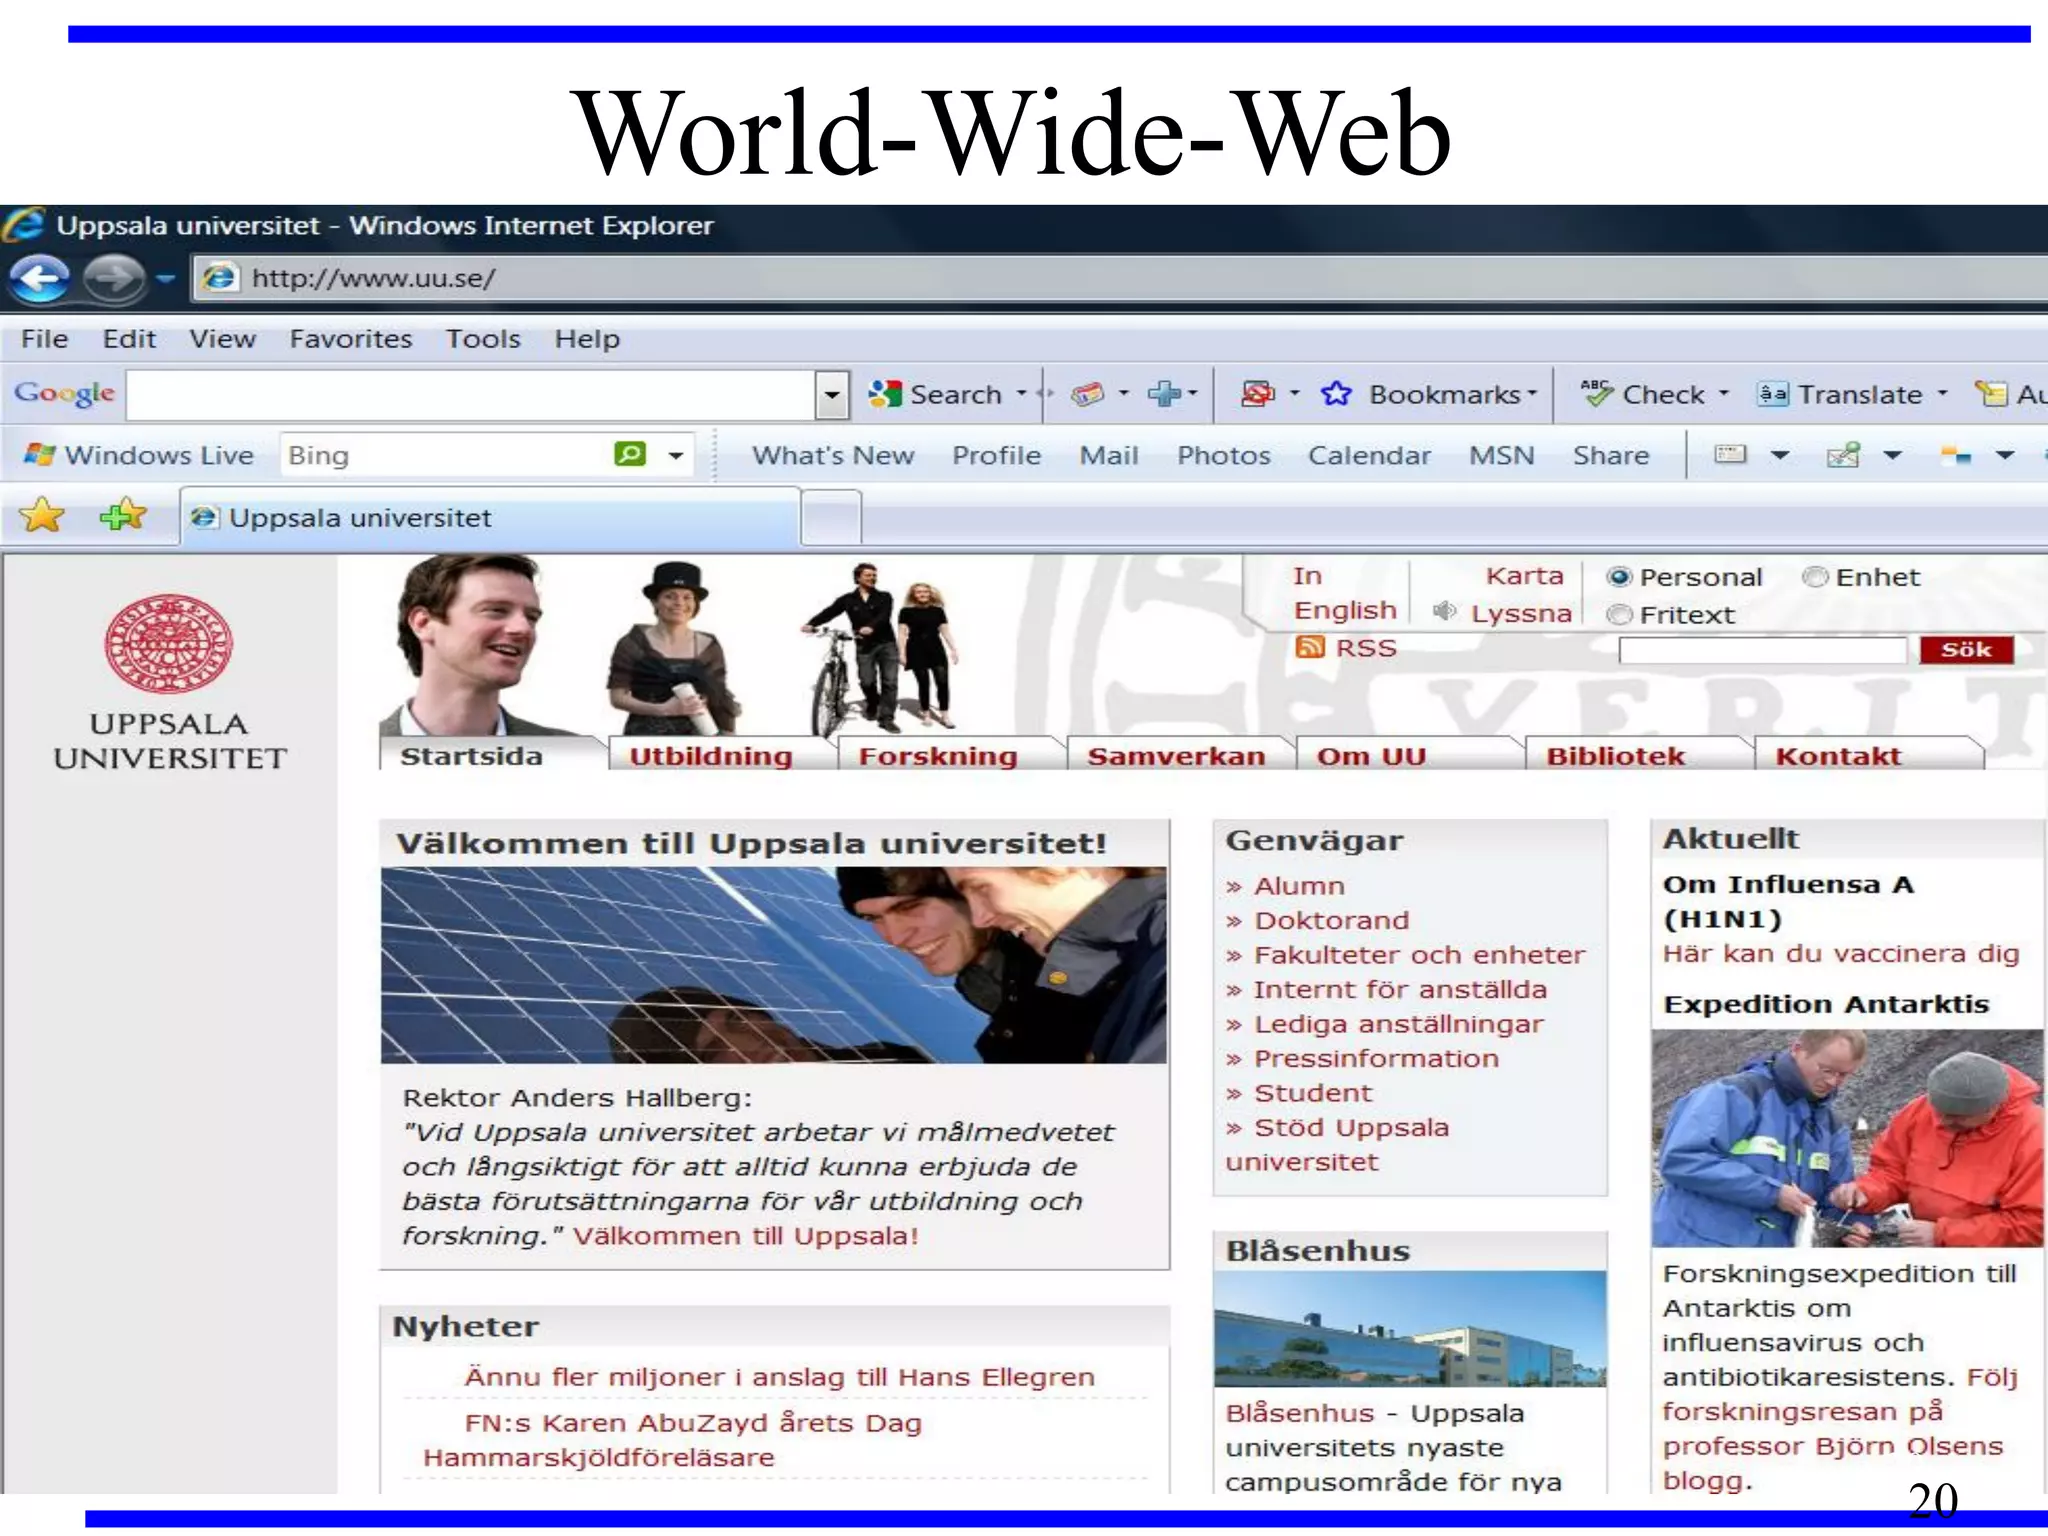Click the Bing search field
Image resolution: width=2048 pixels, height=1536 pixels.
[445, 455]
